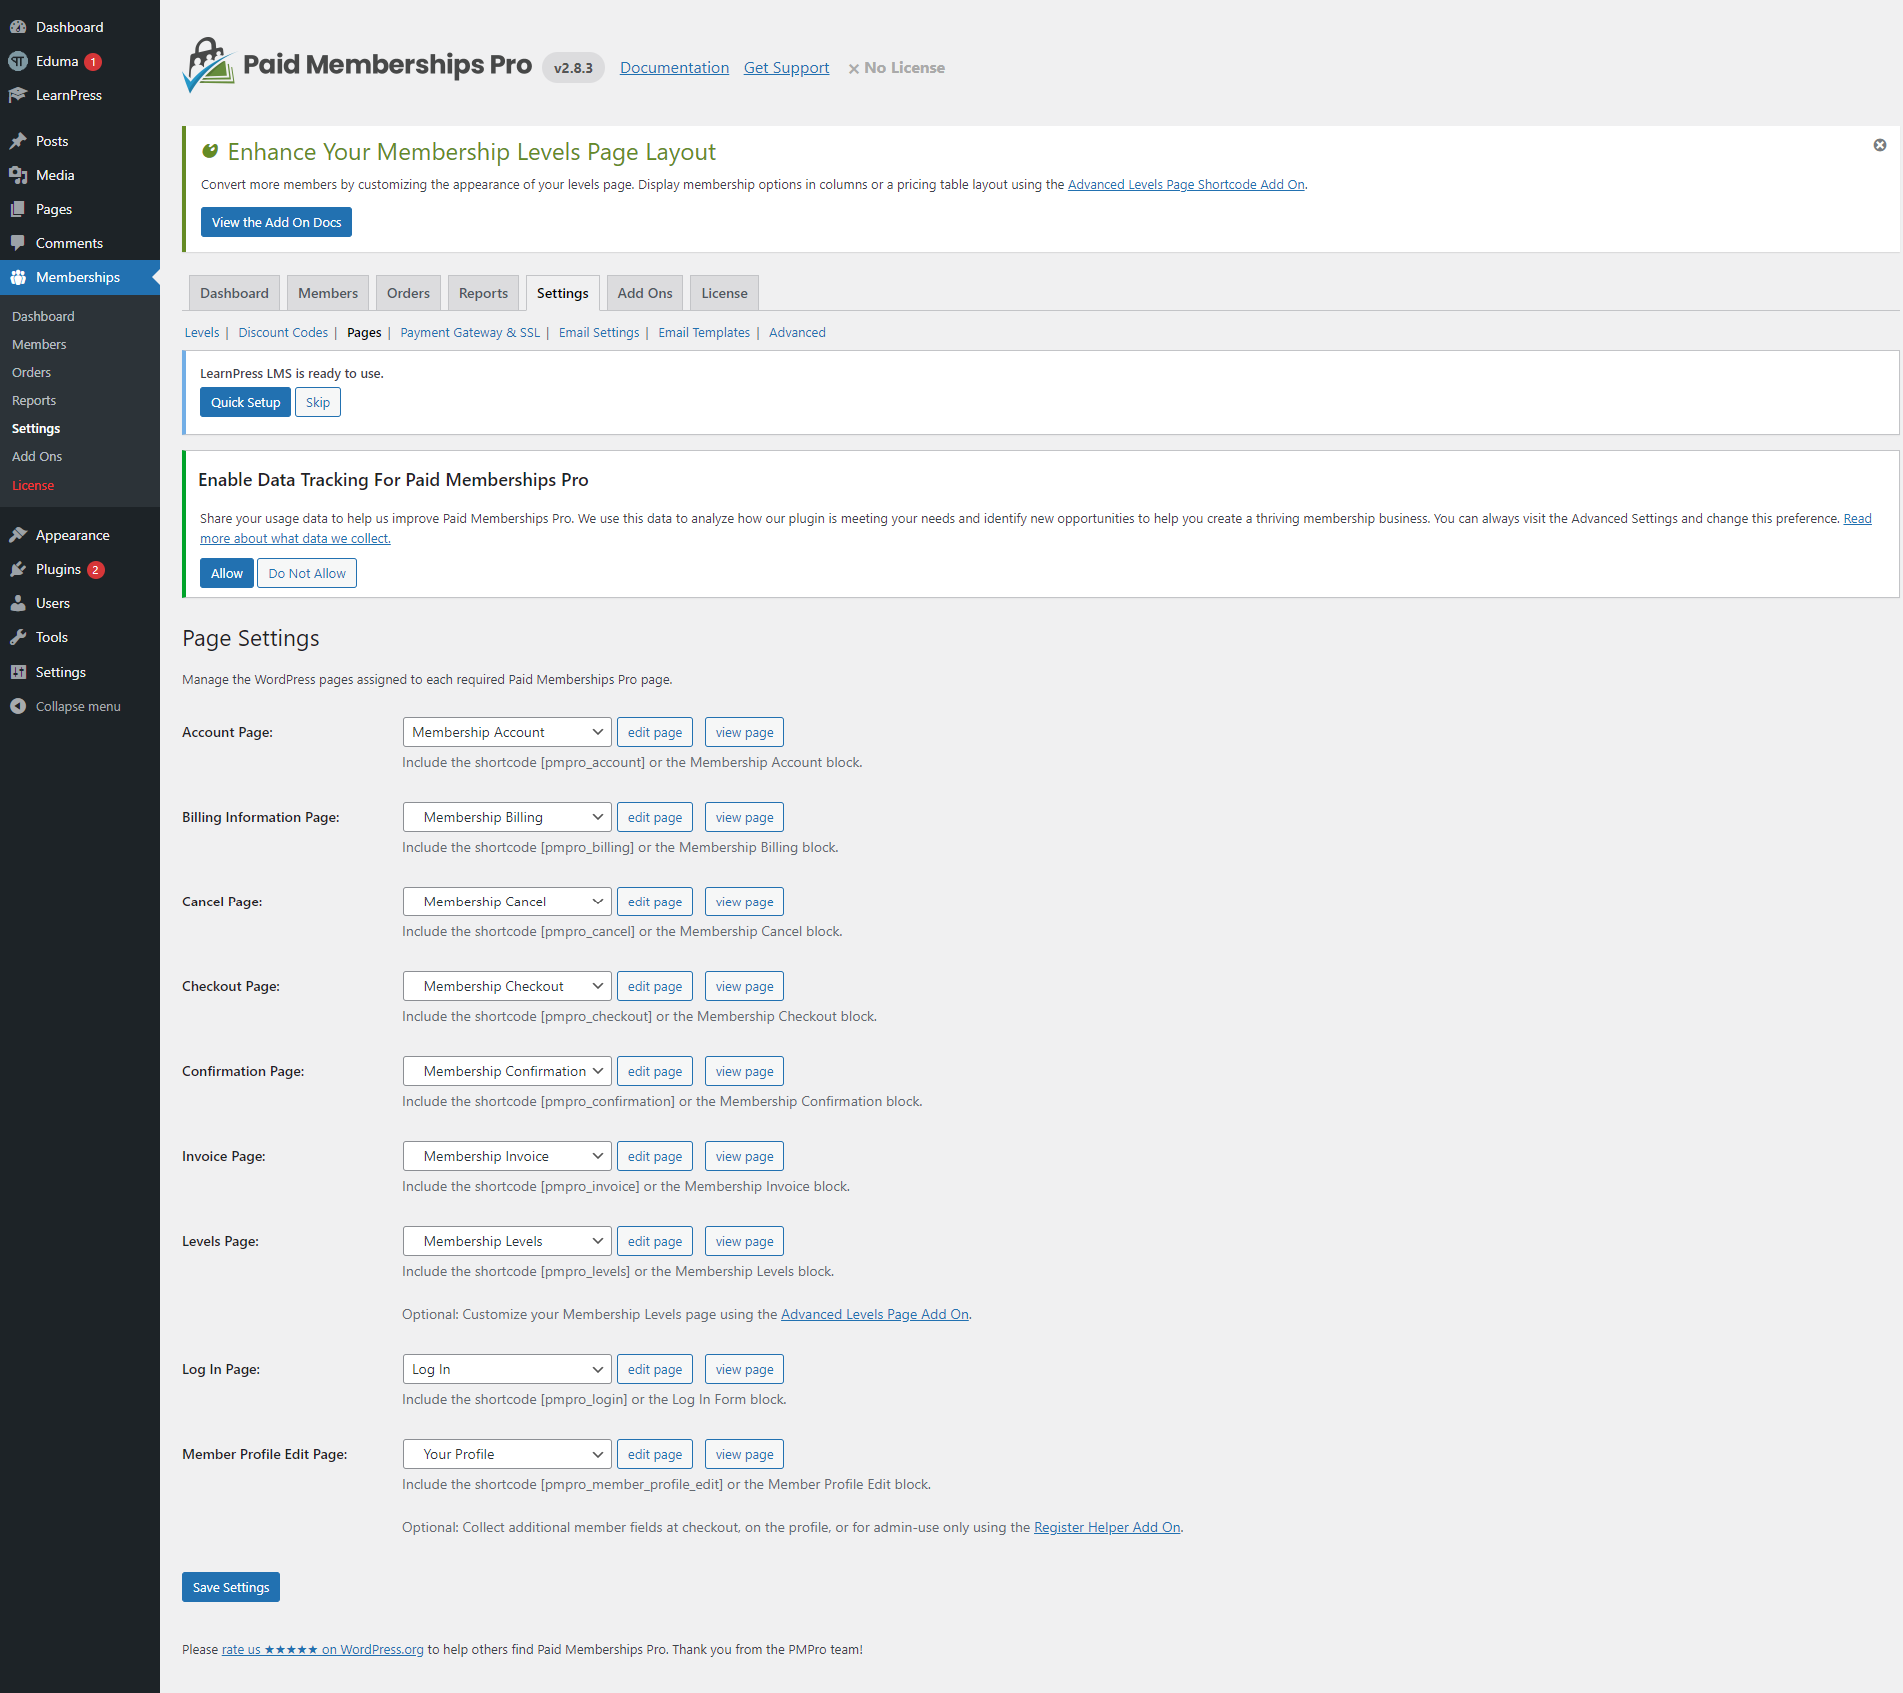Click the Appearance paintbrush icon
This screenshot has width=1903, height=1693.
click(18, 535)
